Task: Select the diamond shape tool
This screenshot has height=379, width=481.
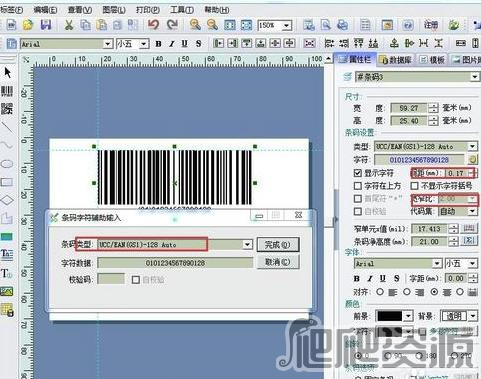Action: pyautogui.click(x=7, y=200)
